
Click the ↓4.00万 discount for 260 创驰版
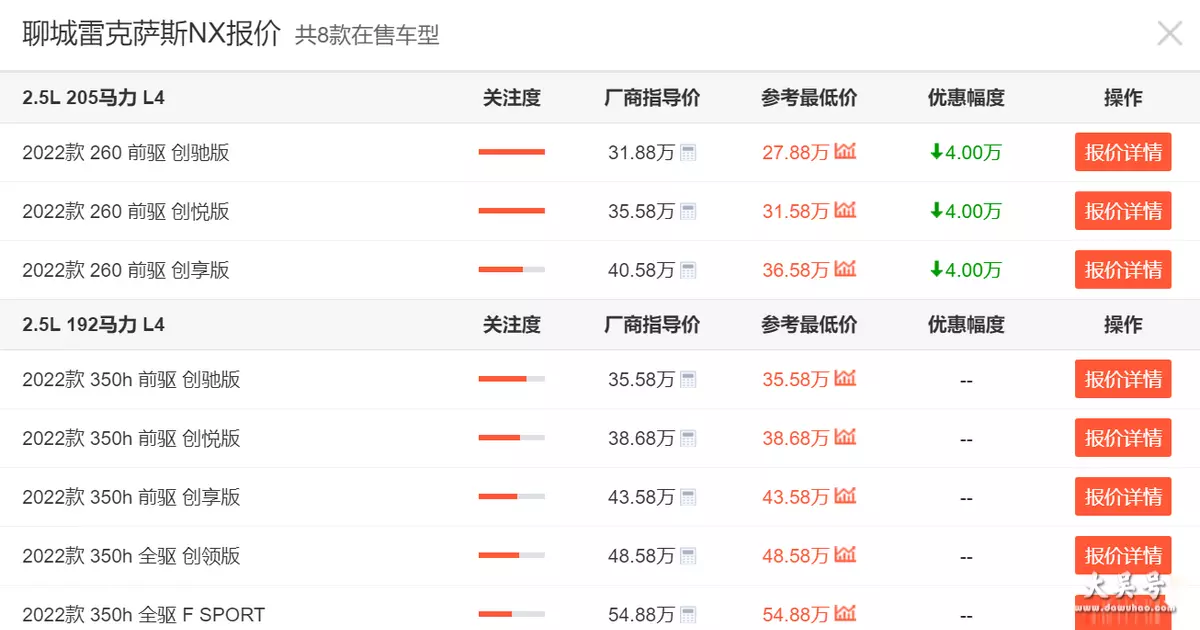966,153
